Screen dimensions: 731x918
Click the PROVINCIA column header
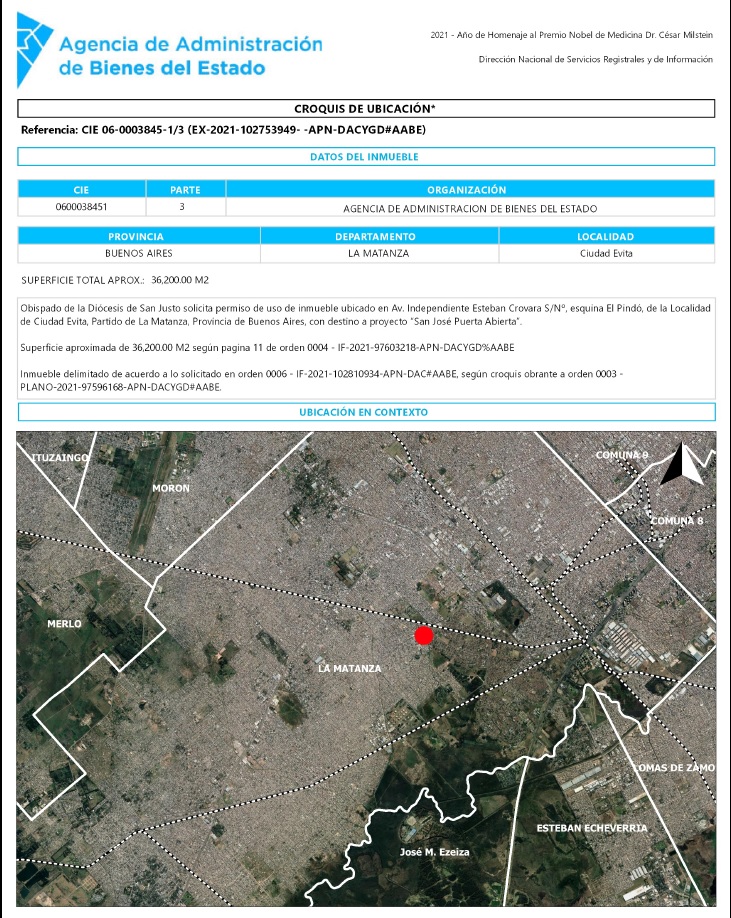pos(139,236)
